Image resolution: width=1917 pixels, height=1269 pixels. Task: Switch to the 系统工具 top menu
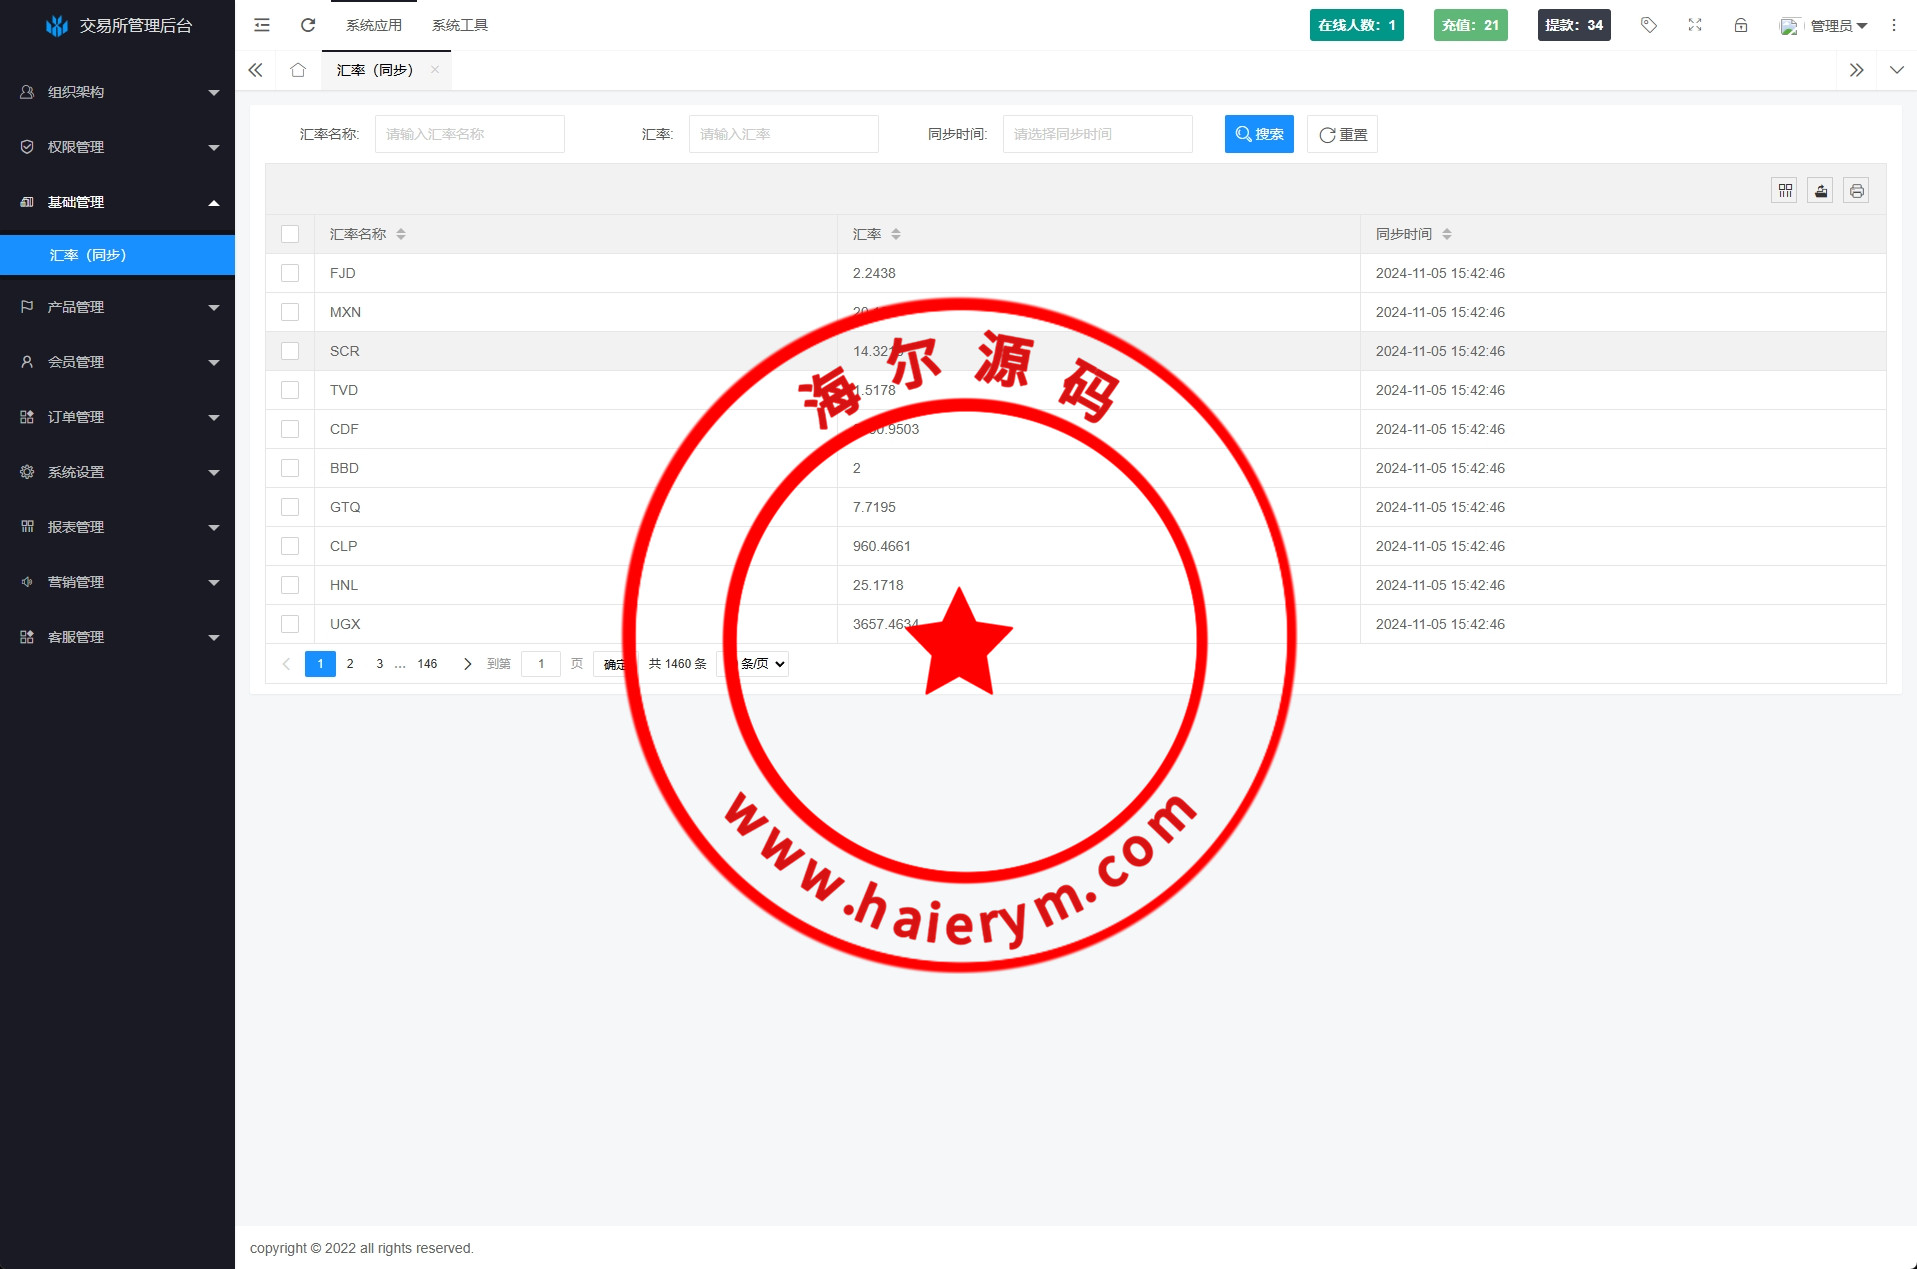tap(460, 25)
